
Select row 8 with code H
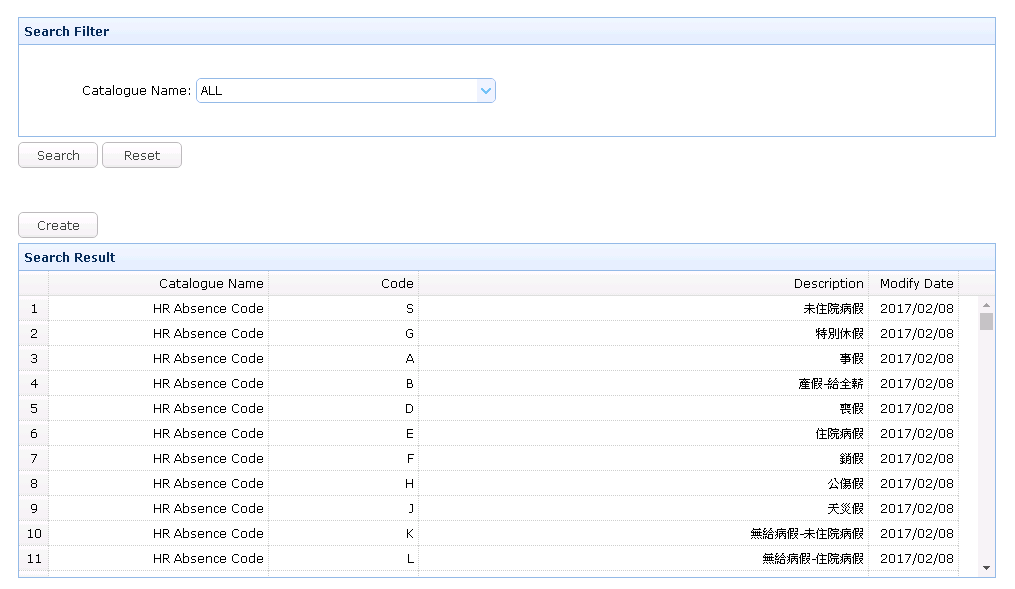tap(489, 483)
